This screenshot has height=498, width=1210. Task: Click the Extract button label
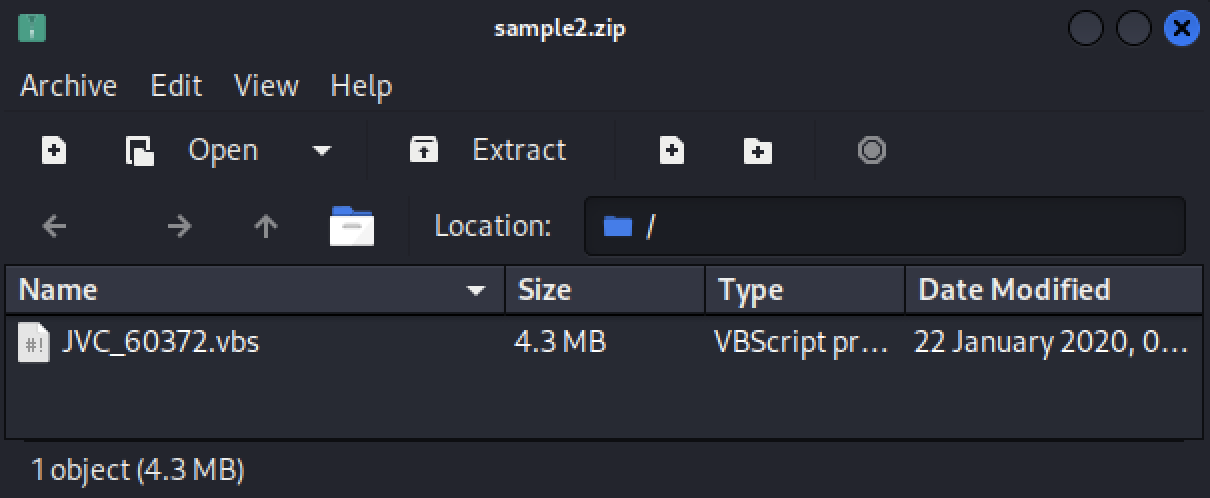pyautogui.click(x=519, y=151)
